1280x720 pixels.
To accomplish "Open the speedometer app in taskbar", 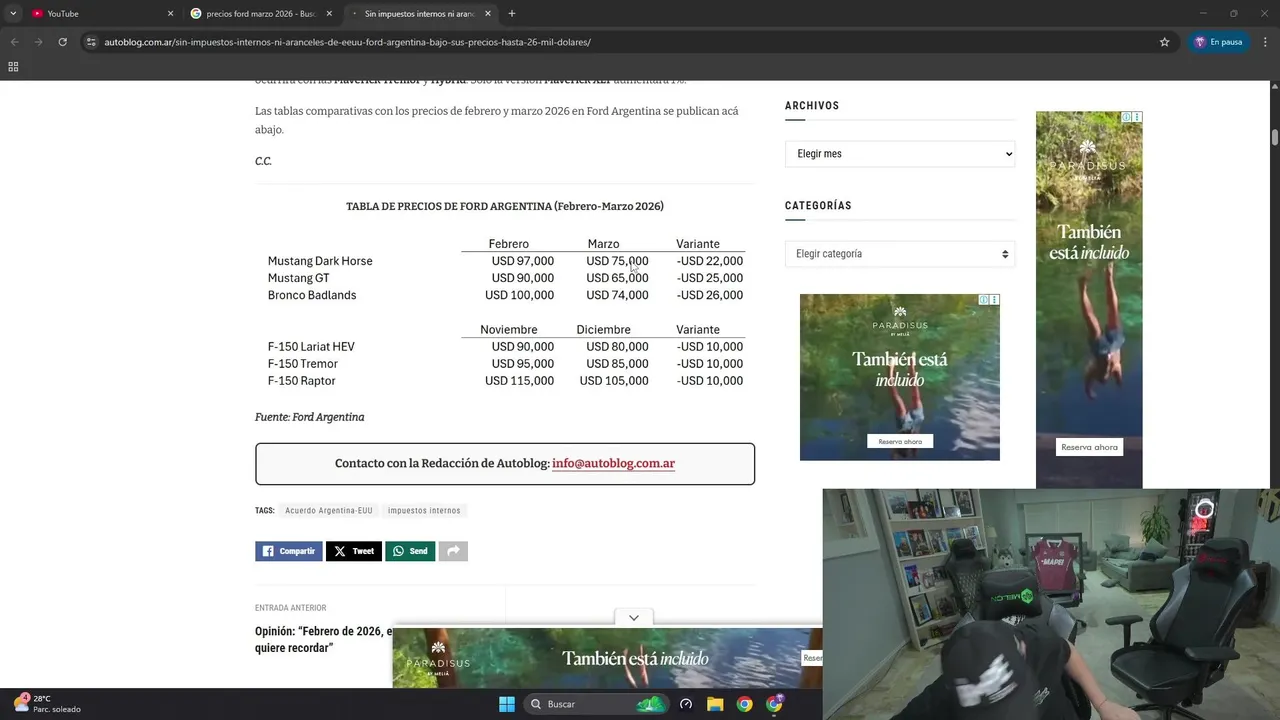I will point(686,704).
